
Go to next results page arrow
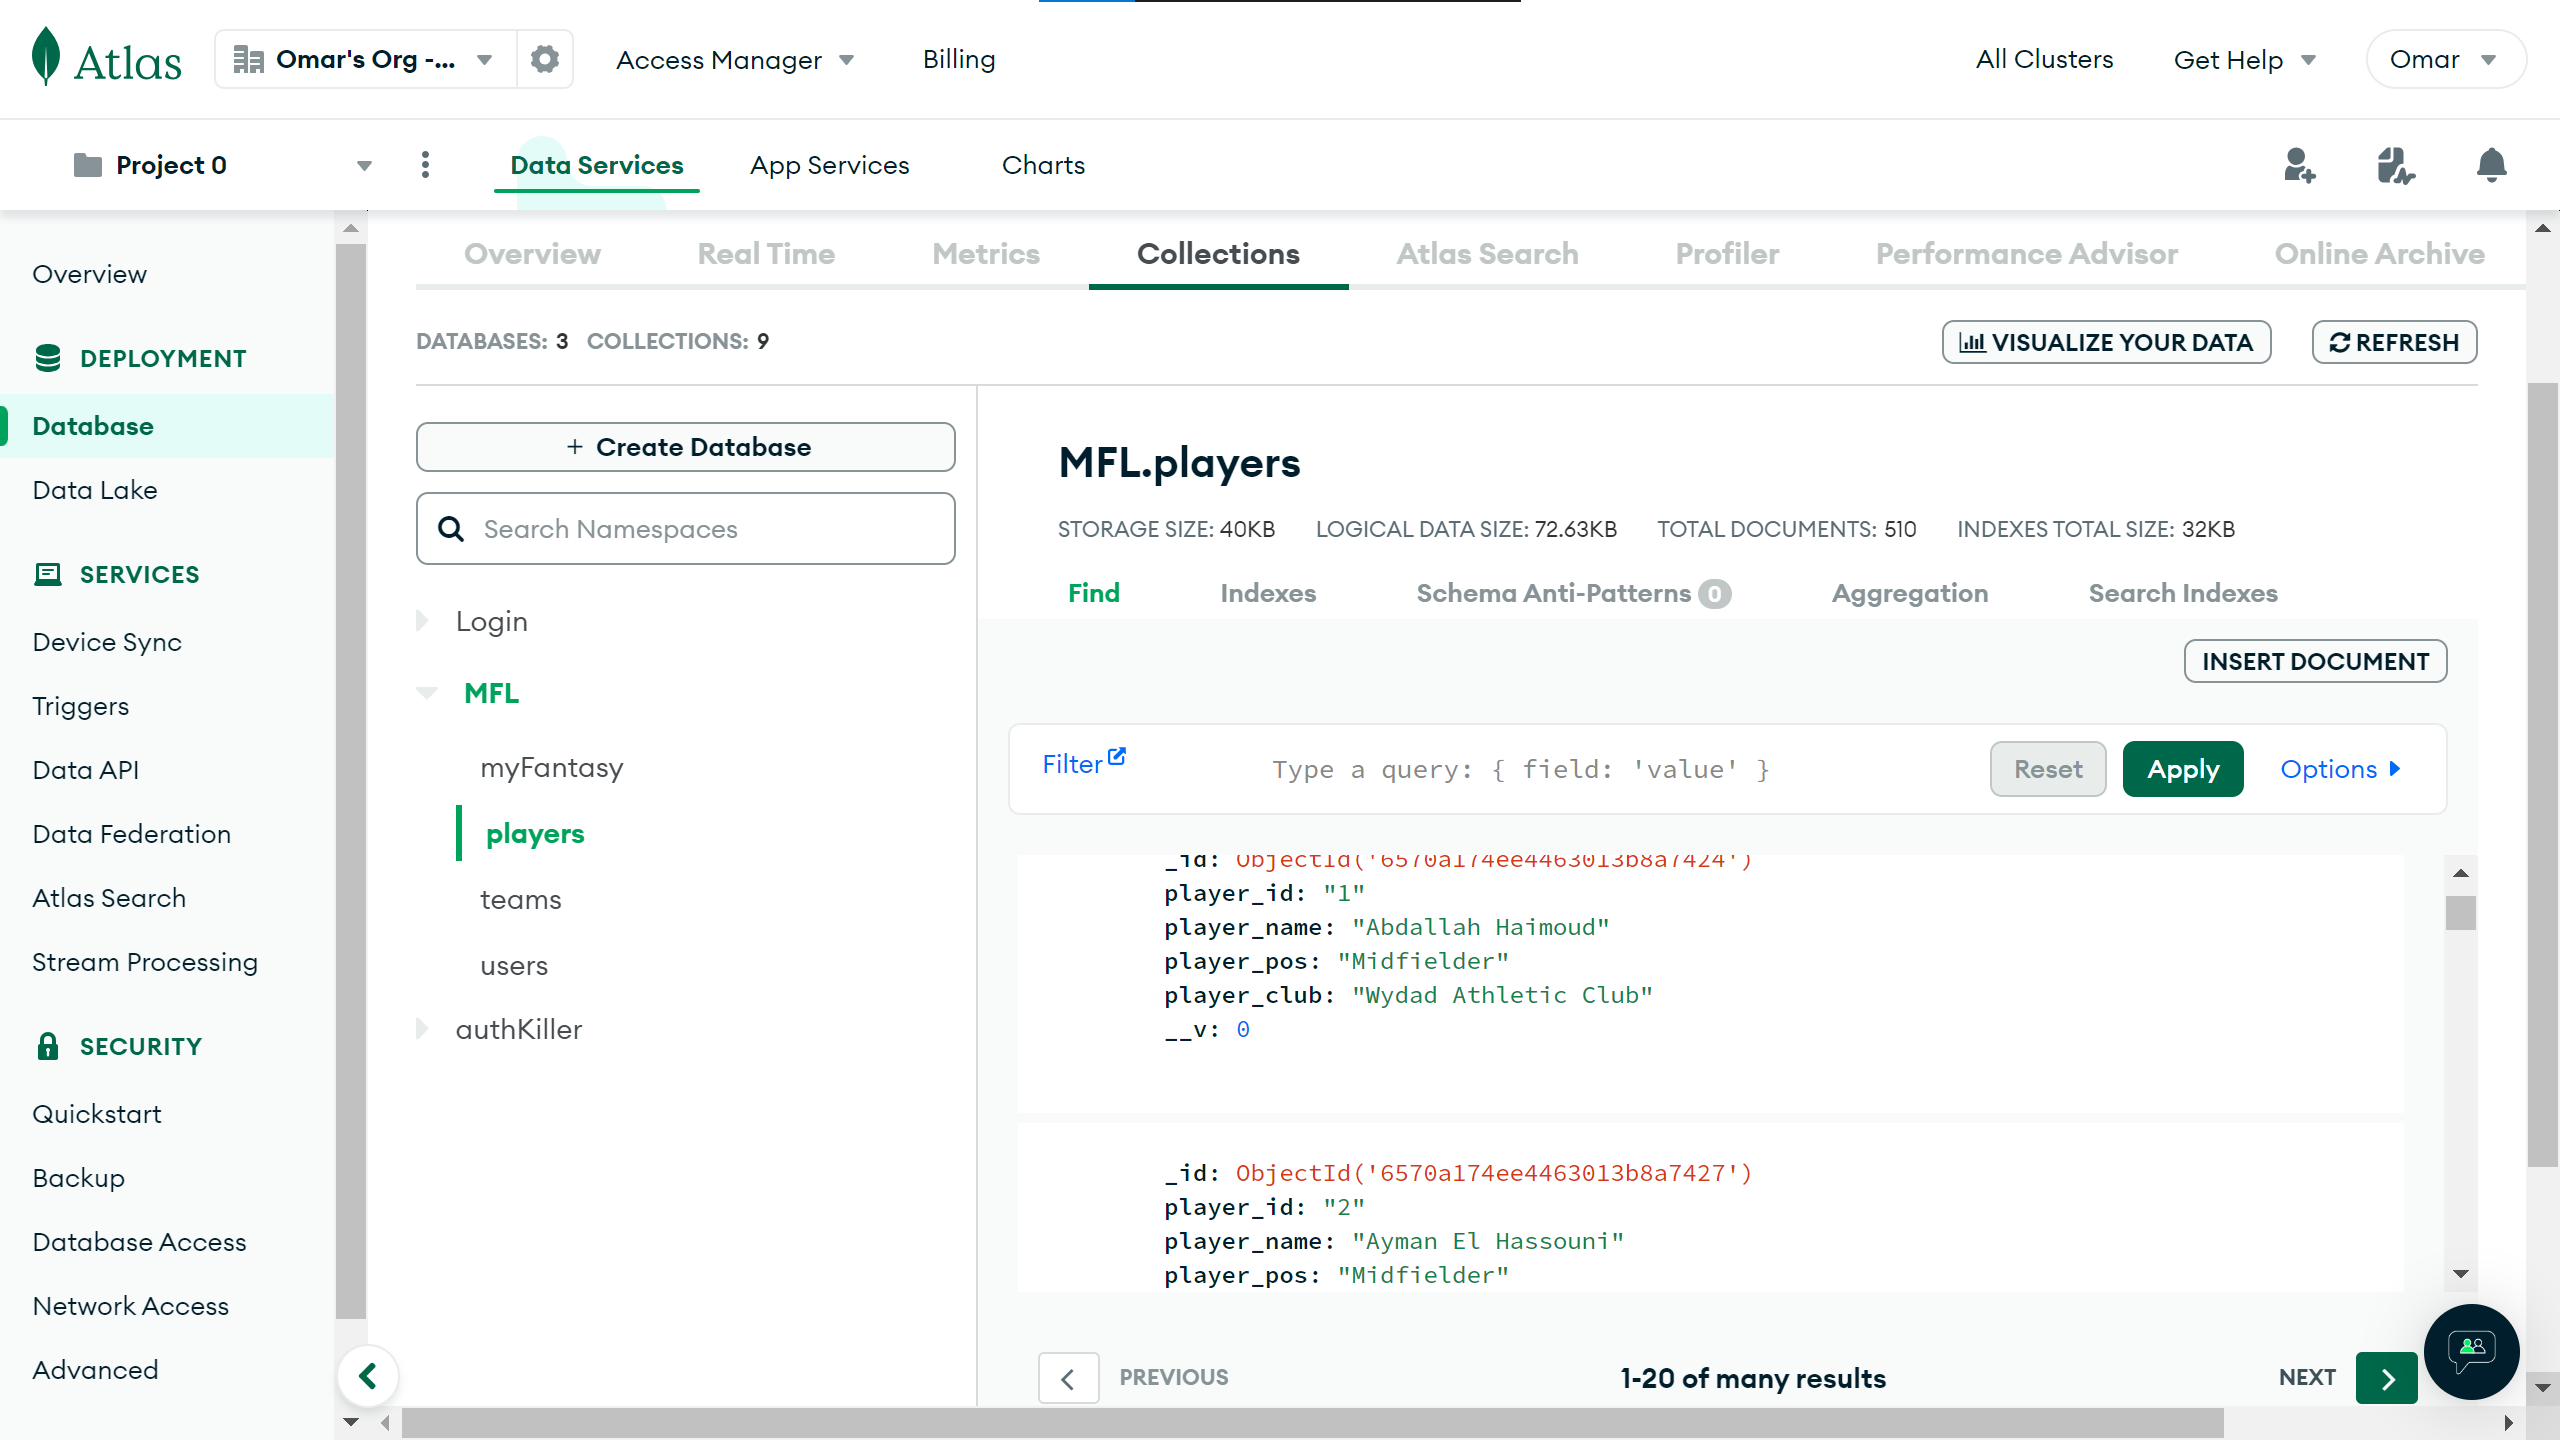pyautogui.click(x=2386, y=1378)
